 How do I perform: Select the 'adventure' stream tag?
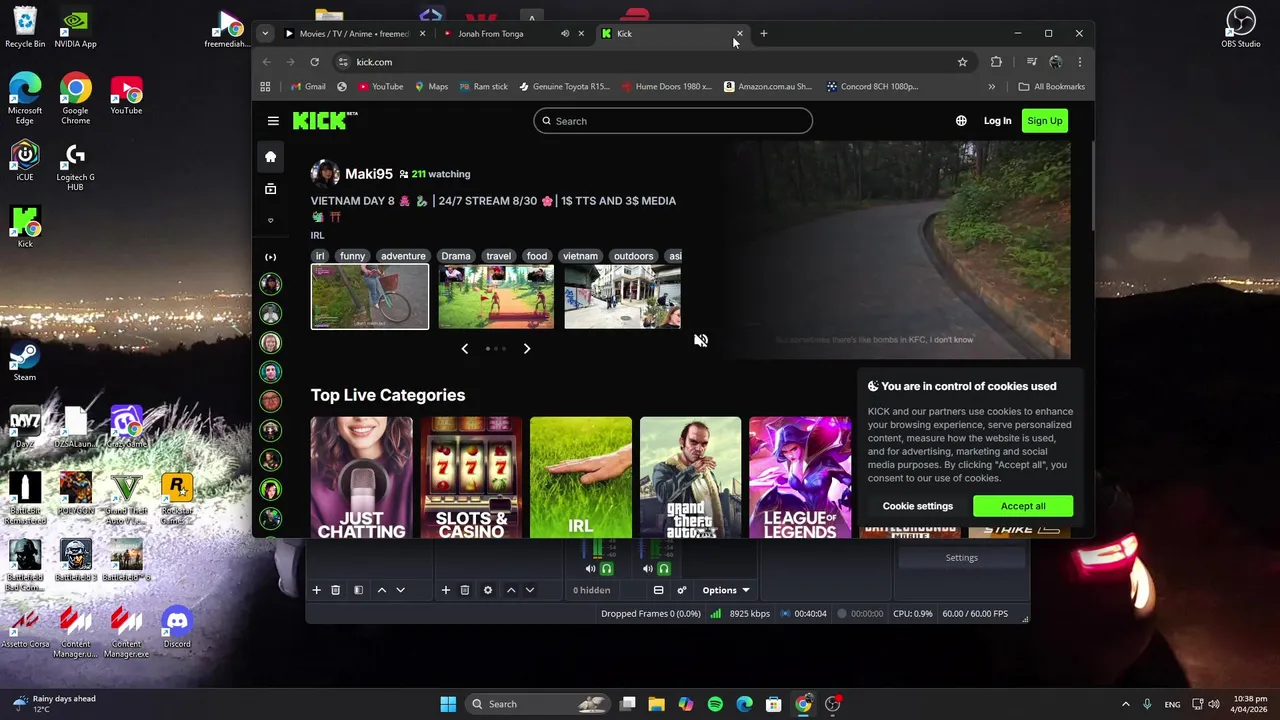[403, 256]
